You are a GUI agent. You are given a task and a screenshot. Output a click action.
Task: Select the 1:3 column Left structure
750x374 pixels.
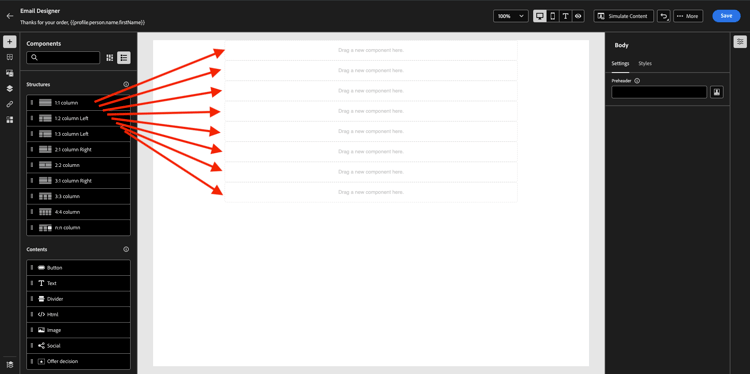(78, 134)
